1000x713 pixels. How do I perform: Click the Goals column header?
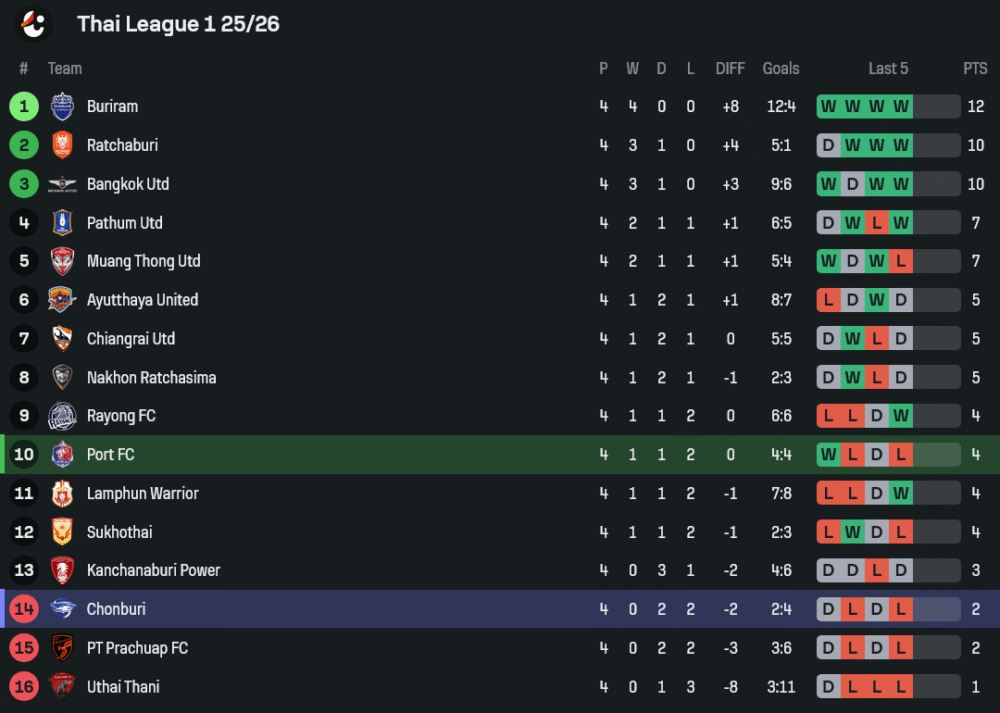pyautogui.click(x=781, y=68)
